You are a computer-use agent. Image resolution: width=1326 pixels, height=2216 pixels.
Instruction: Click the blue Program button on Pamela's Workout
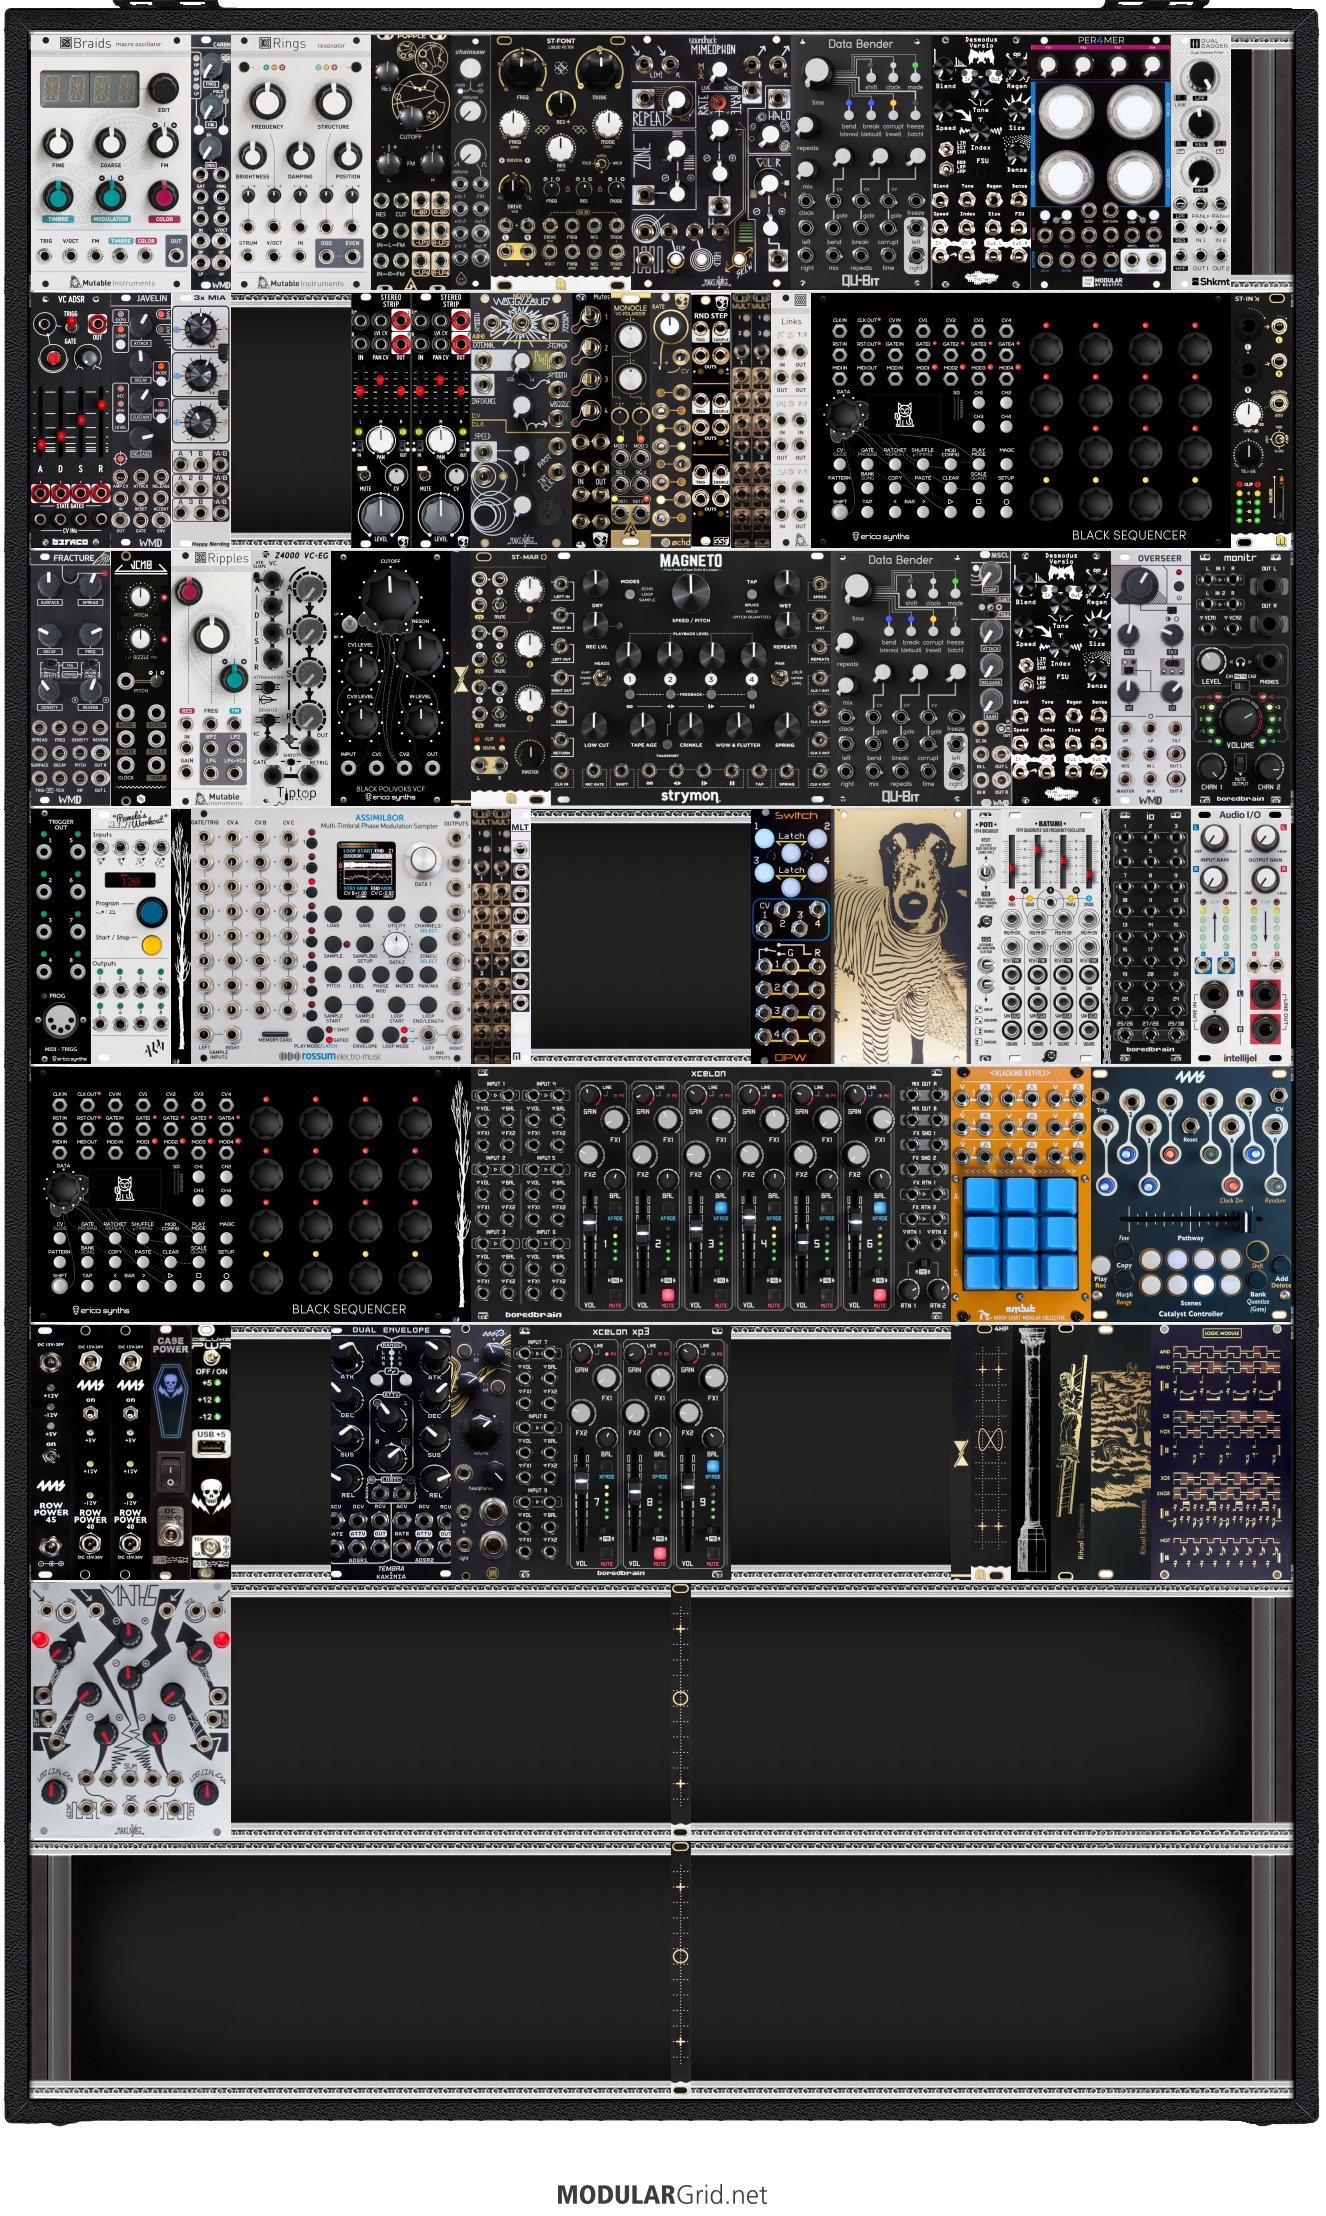click(151, 911)
